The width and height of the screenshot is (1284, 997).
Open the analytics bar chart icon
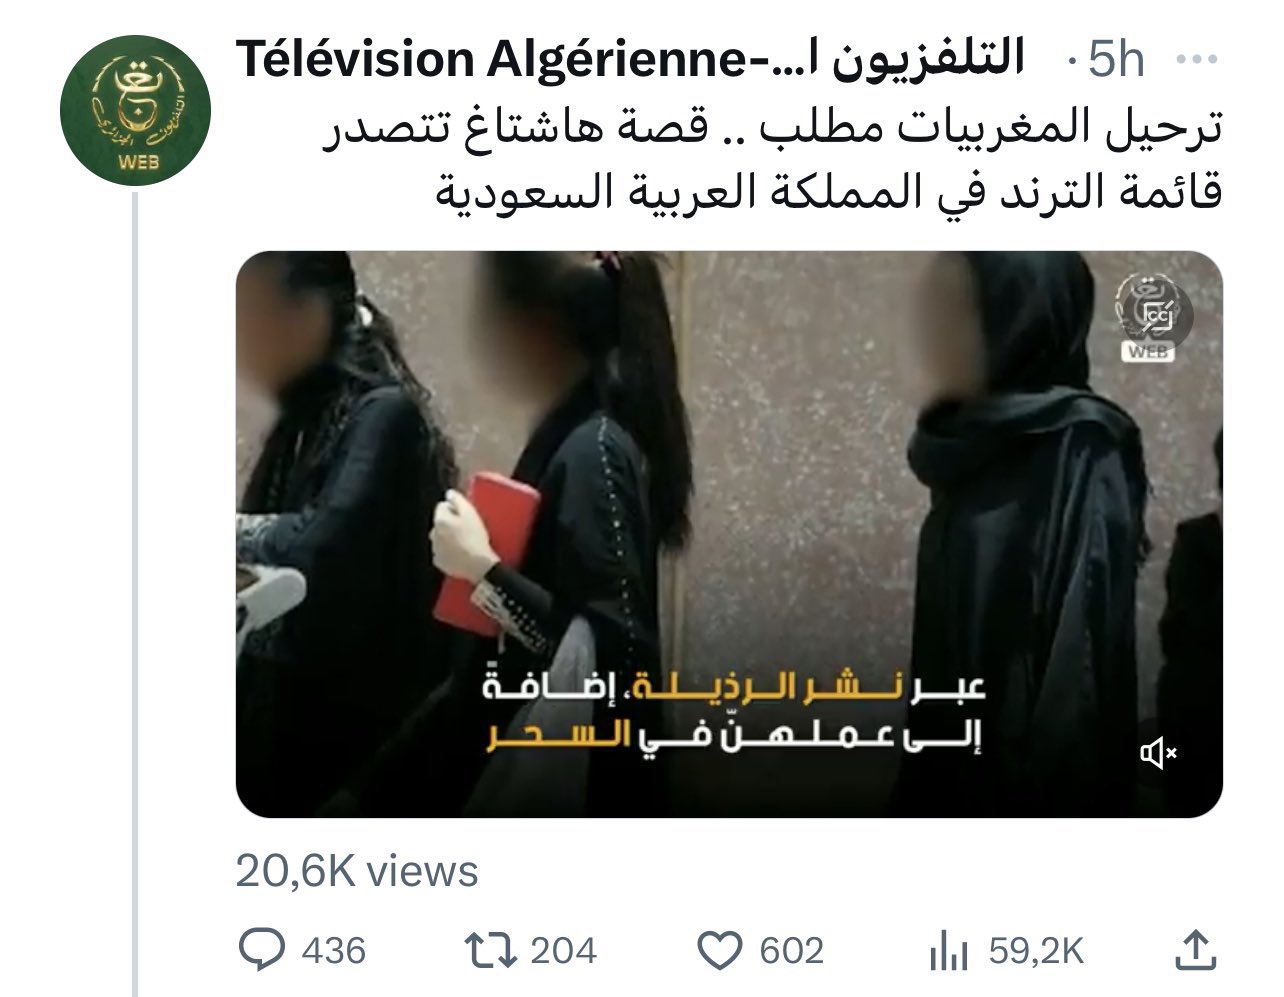click(948, 951)
